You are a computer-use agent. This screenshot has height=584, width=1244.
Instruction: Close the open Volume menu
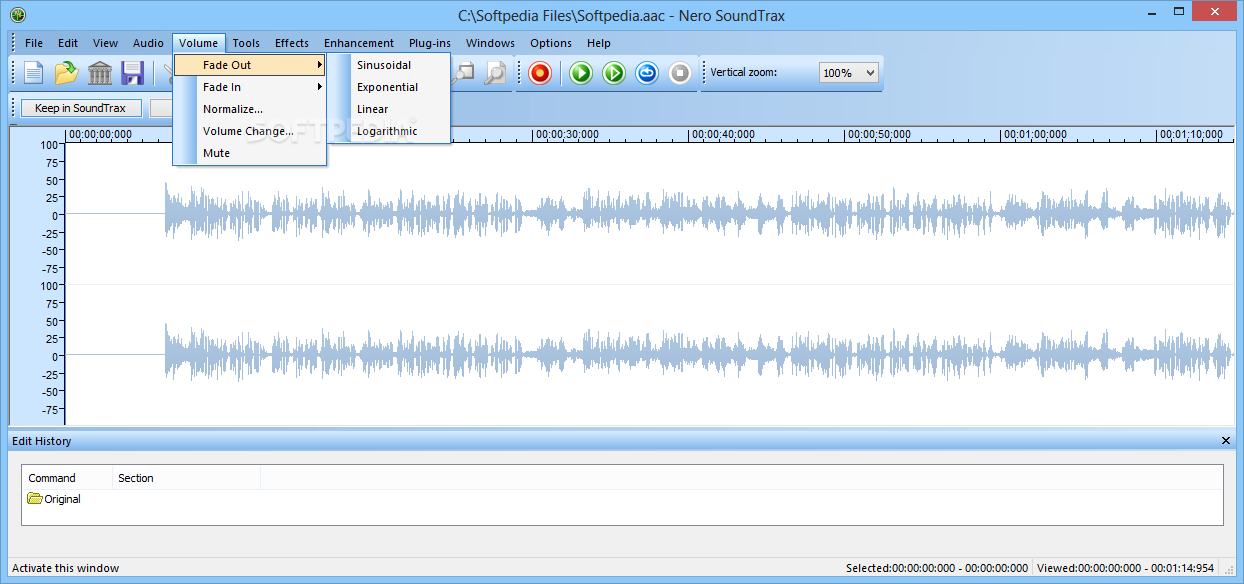point(199,43)
